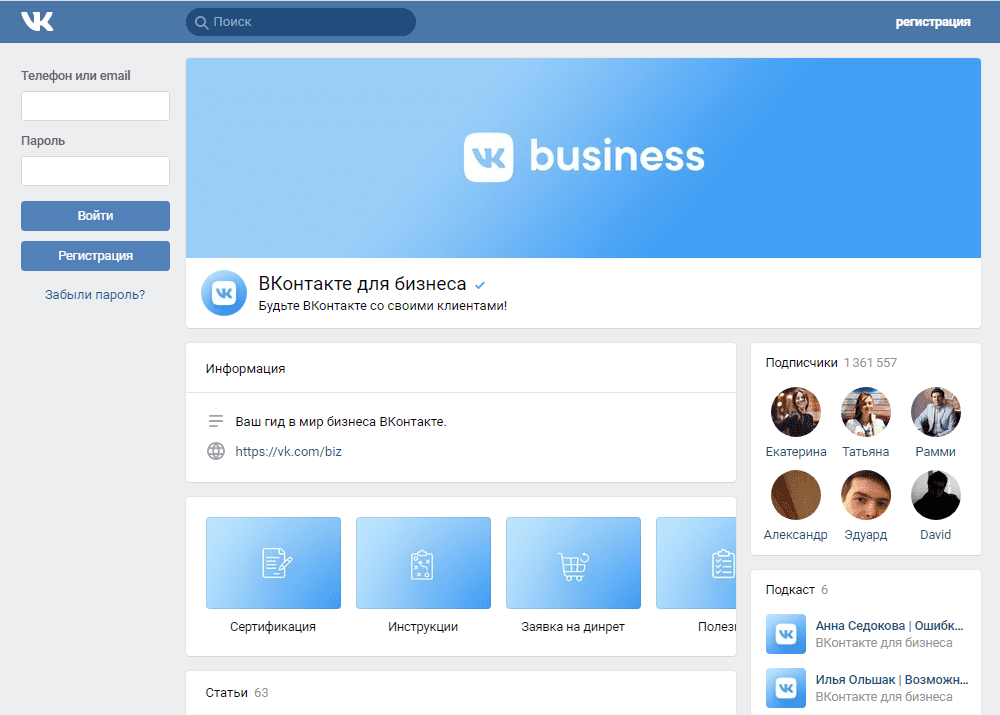1000x715 pixels.
Task: Click the verified checkmark beside group name
Action: [x=480, y=285]
